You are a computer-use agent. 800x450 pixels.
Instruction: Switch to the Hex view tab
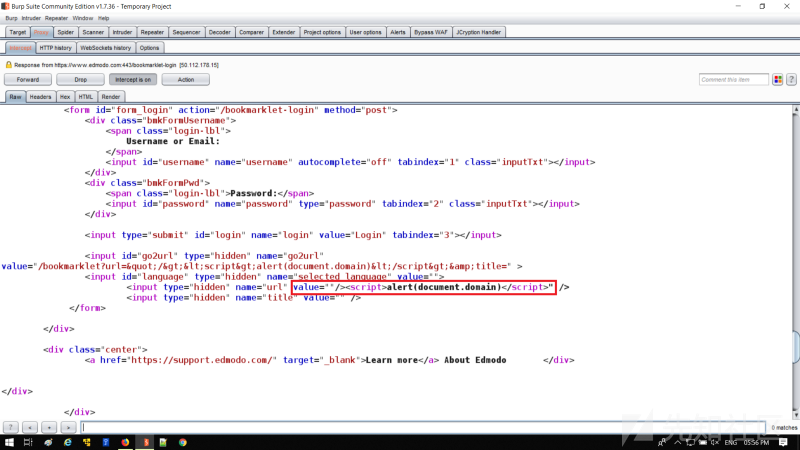65,97
